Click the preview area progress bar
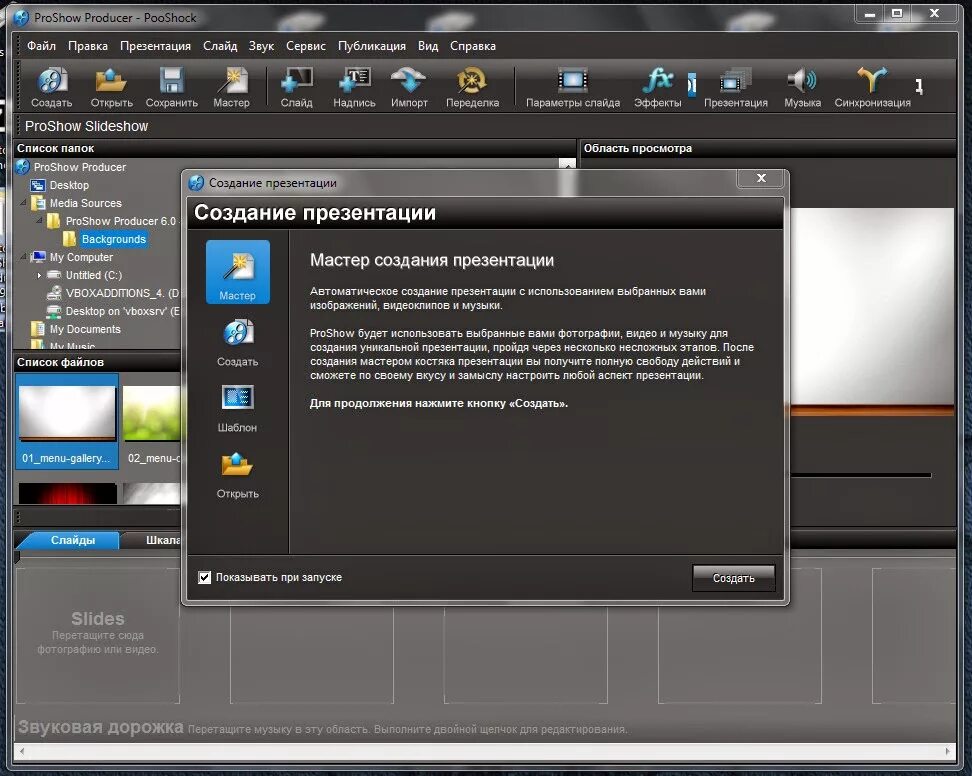Image resolution: width=972 pixels, height=776 pixels. (861, 475)
